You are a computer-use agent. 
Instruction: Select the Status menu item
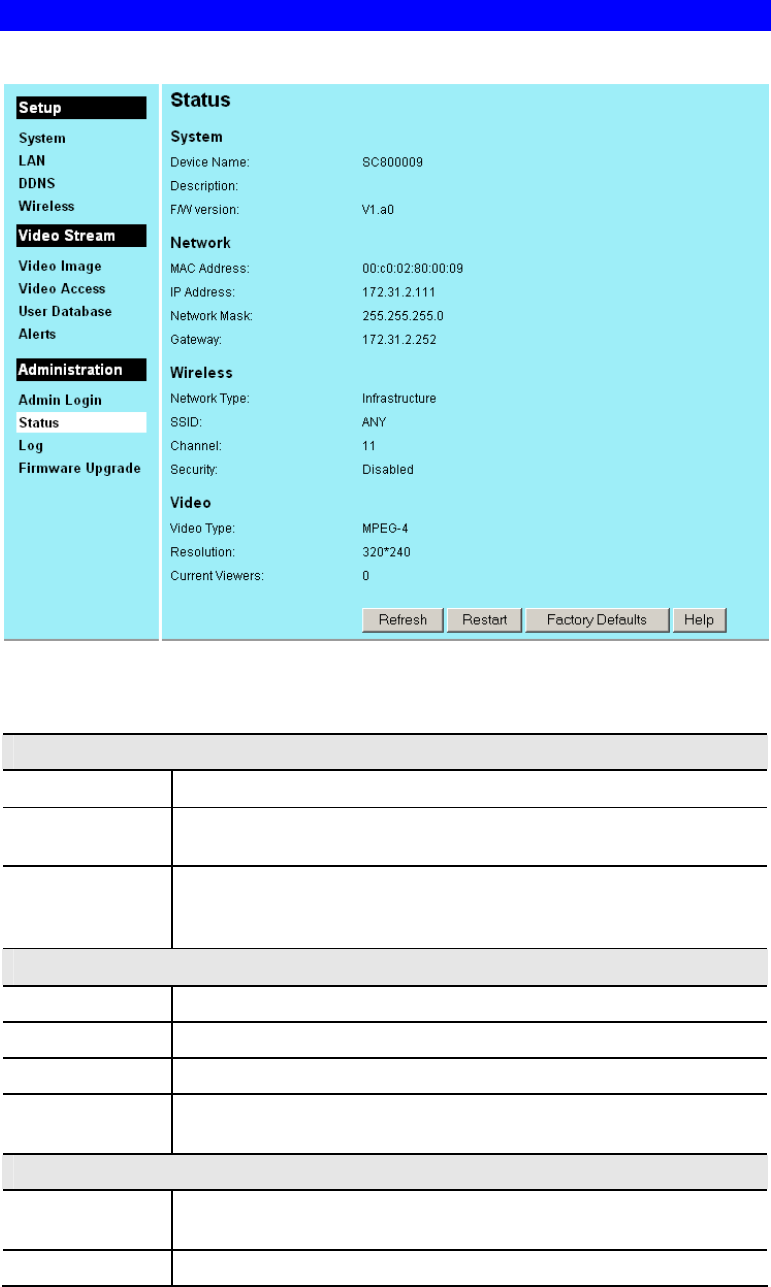[x=81, y=423]
